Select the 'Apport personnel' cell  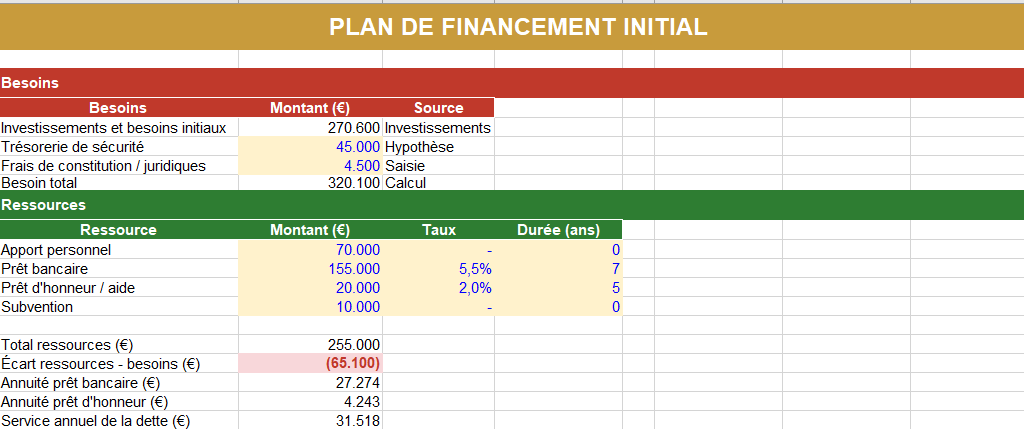coord(119,249)
